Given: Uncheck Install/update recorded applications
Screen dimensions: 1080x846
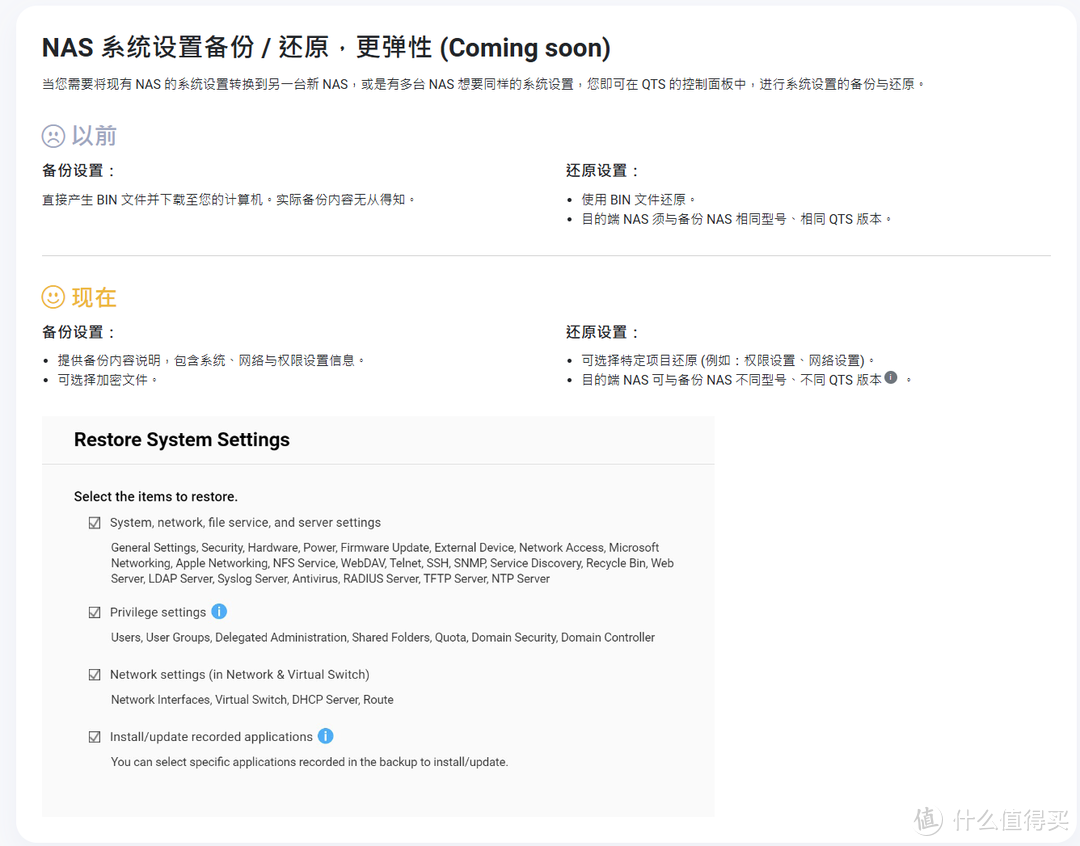Looking at the screenshot, I should click(95, 736).
